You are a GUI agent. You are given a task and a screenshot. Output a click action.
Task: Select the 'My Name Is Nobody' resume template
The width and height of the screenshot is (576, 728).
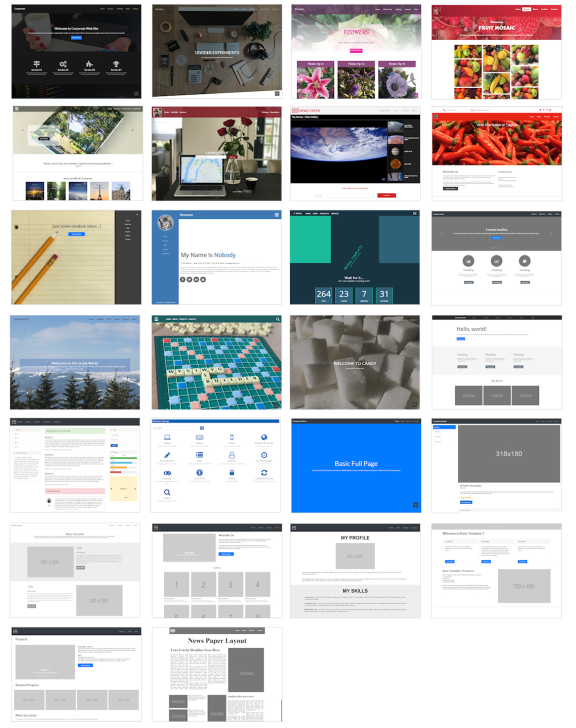pos(216,257)
